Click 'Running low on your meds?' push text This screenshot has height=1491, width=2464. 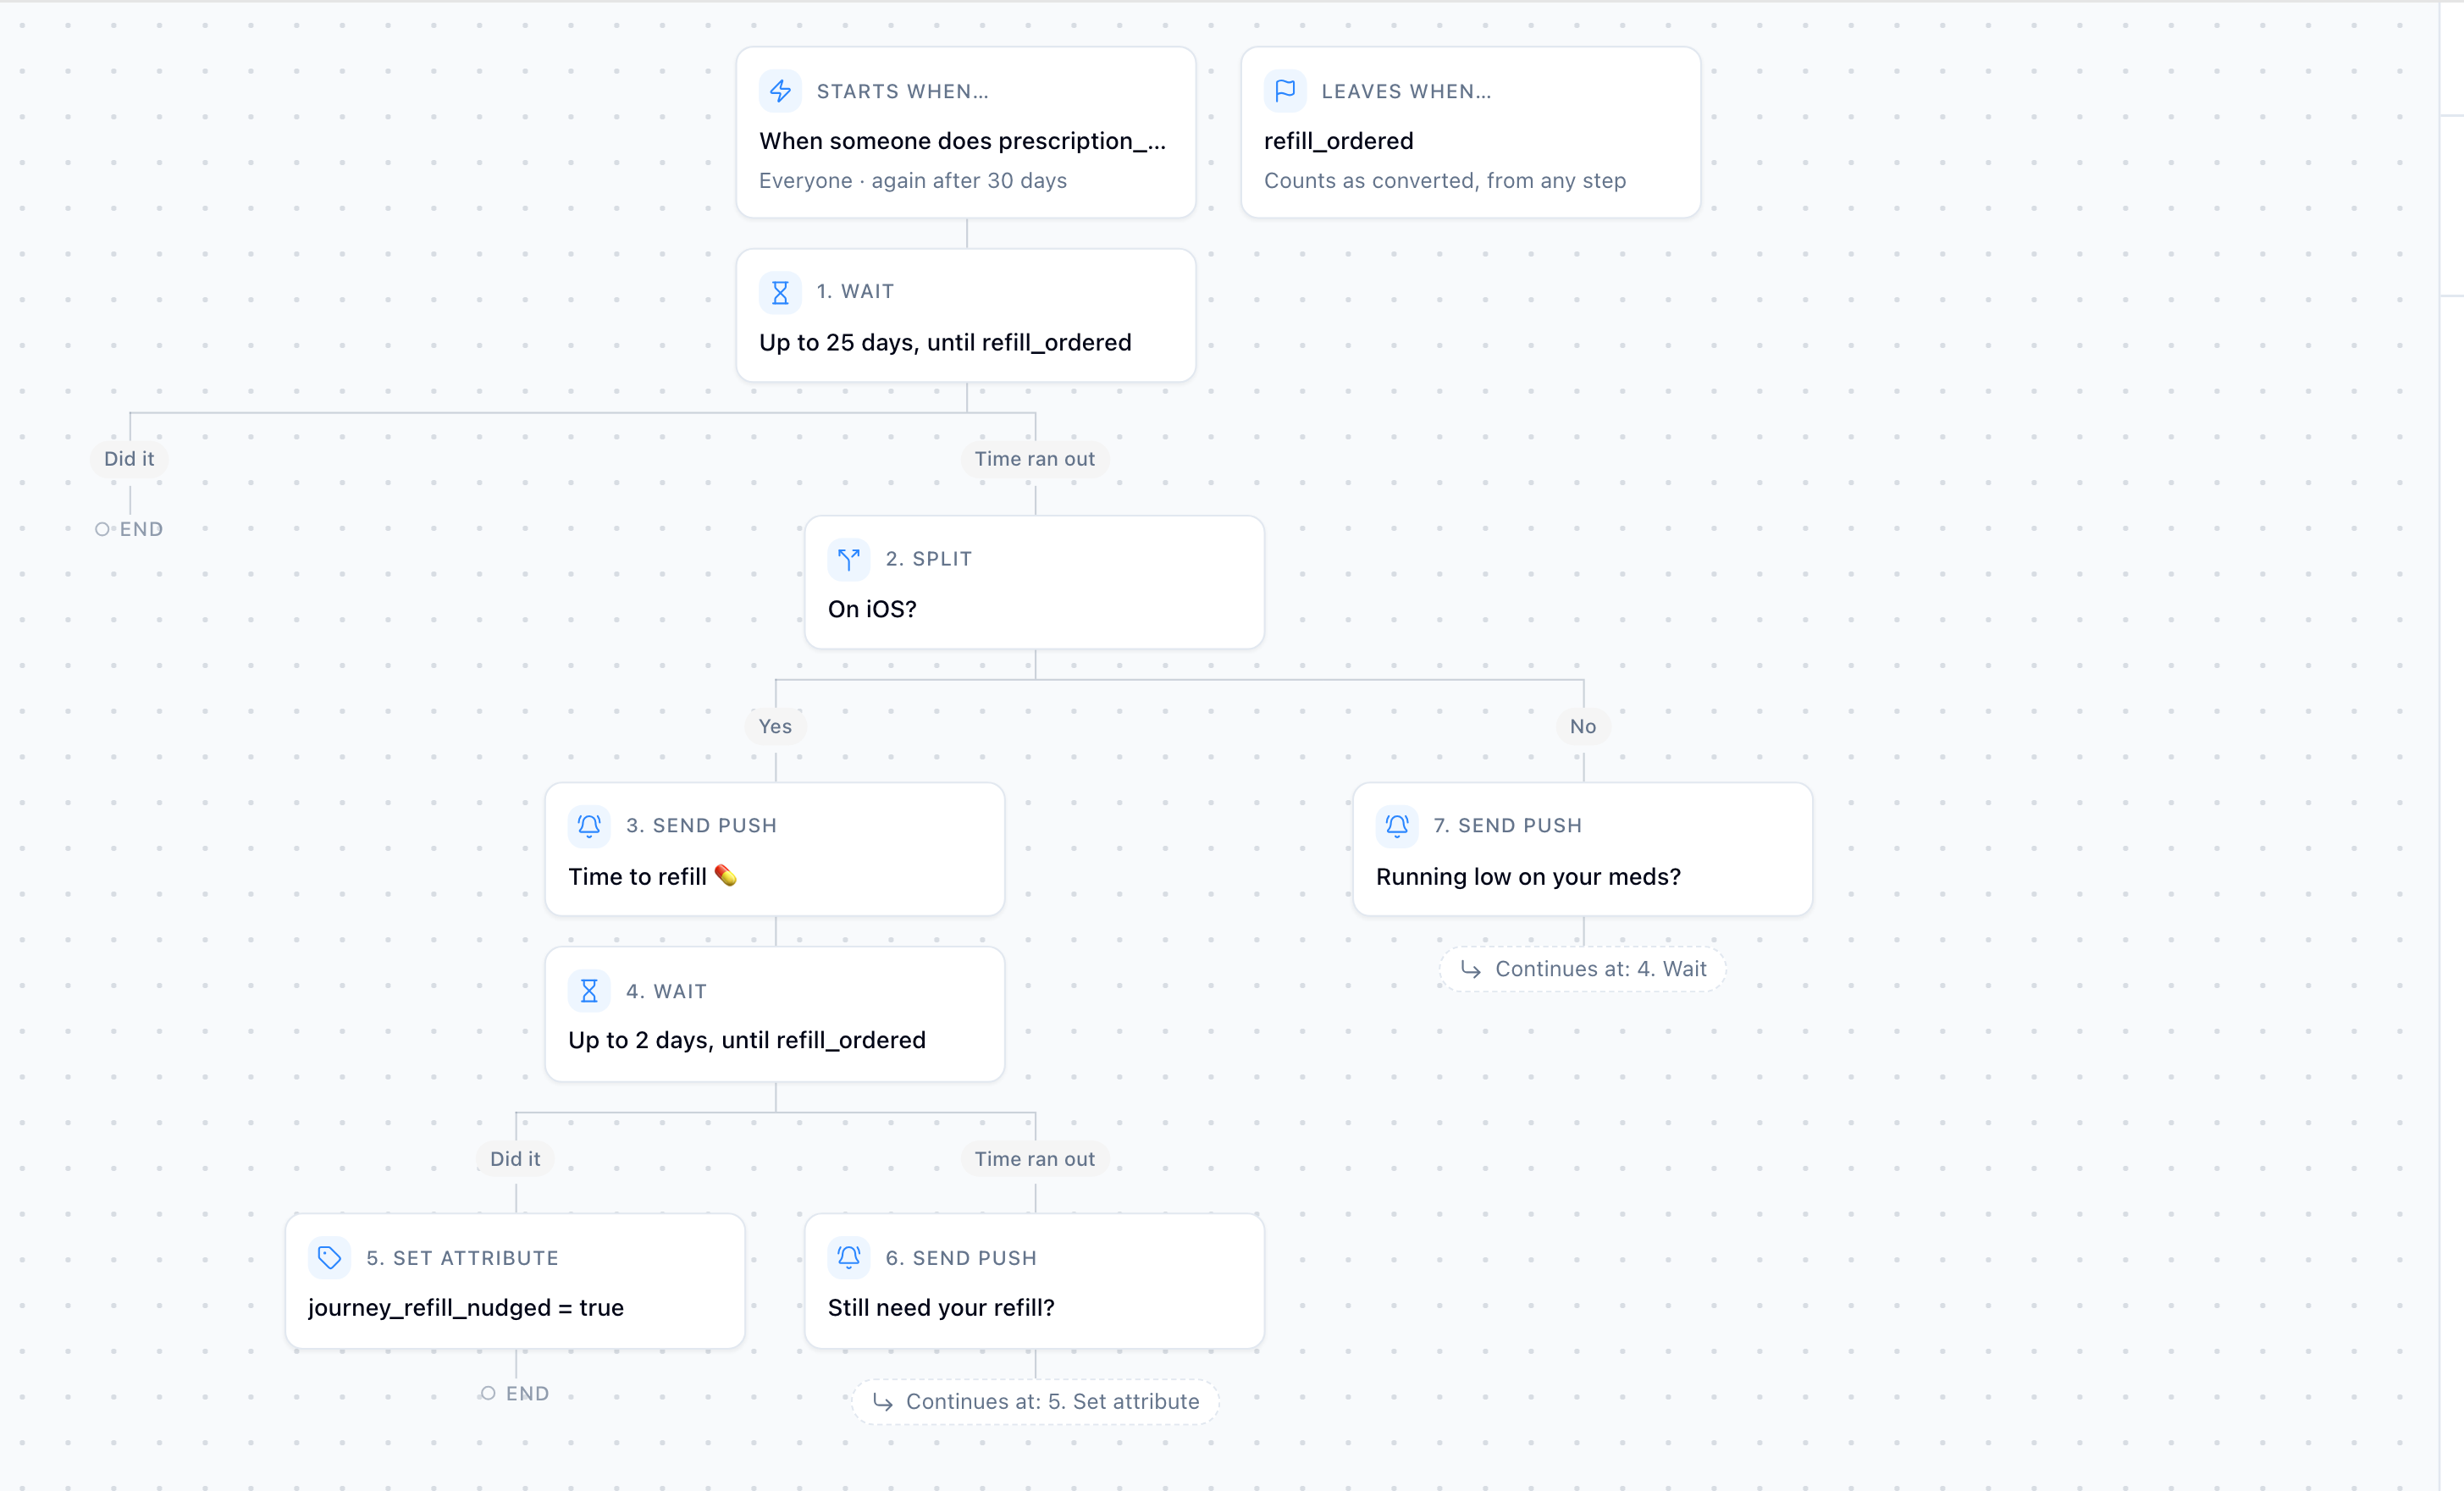(x=1528, y=877)
